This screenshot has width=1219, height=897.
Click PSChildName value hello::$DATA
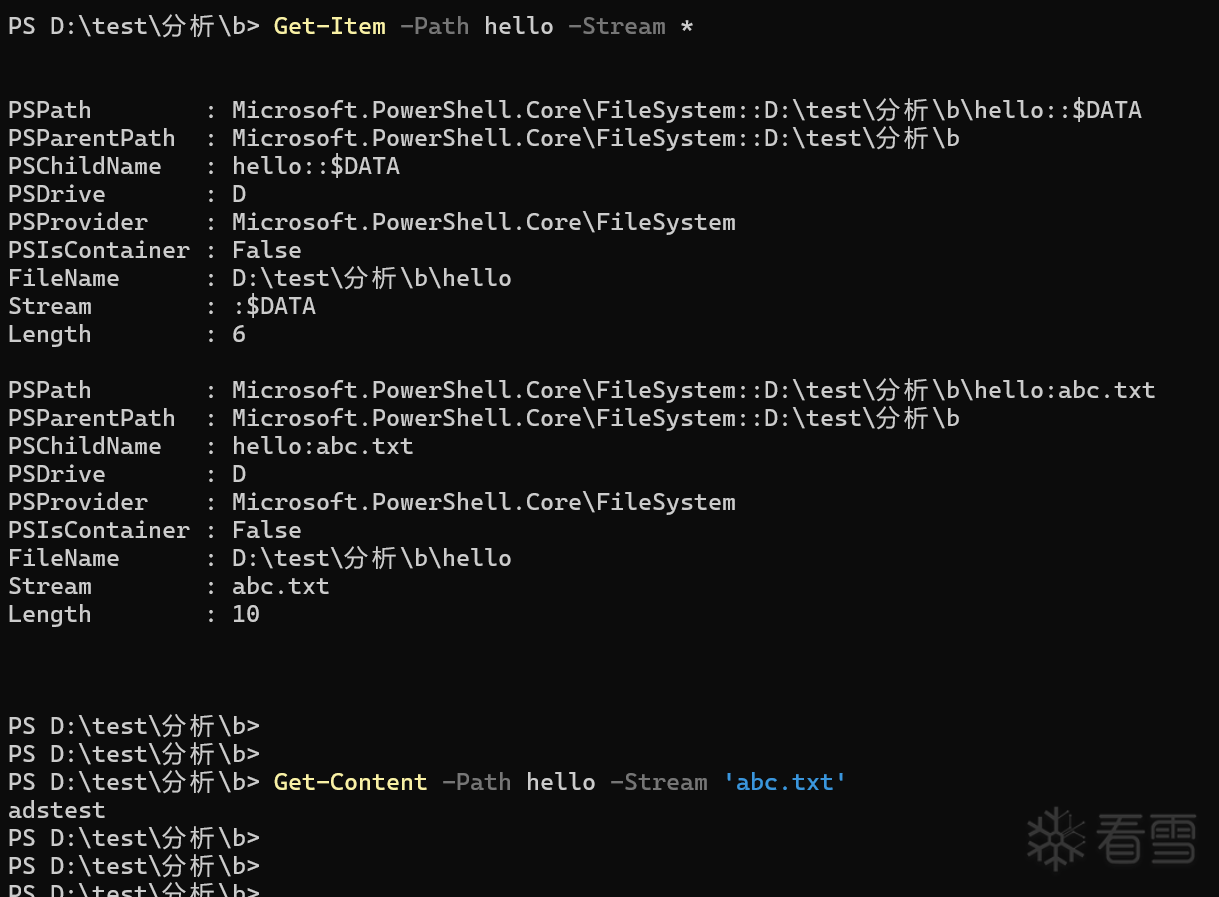(x=316, y=166)
